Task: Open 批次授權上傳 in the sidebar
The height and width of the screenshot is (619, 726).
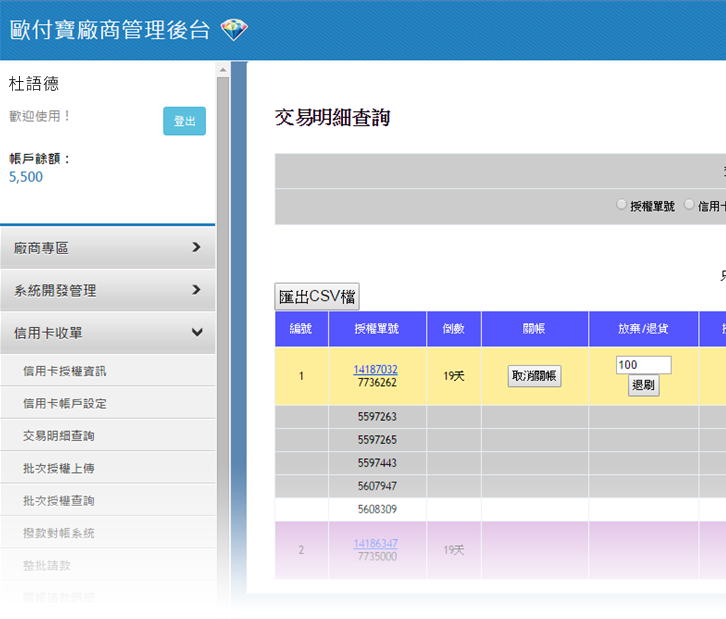Action: pos(107,468)
